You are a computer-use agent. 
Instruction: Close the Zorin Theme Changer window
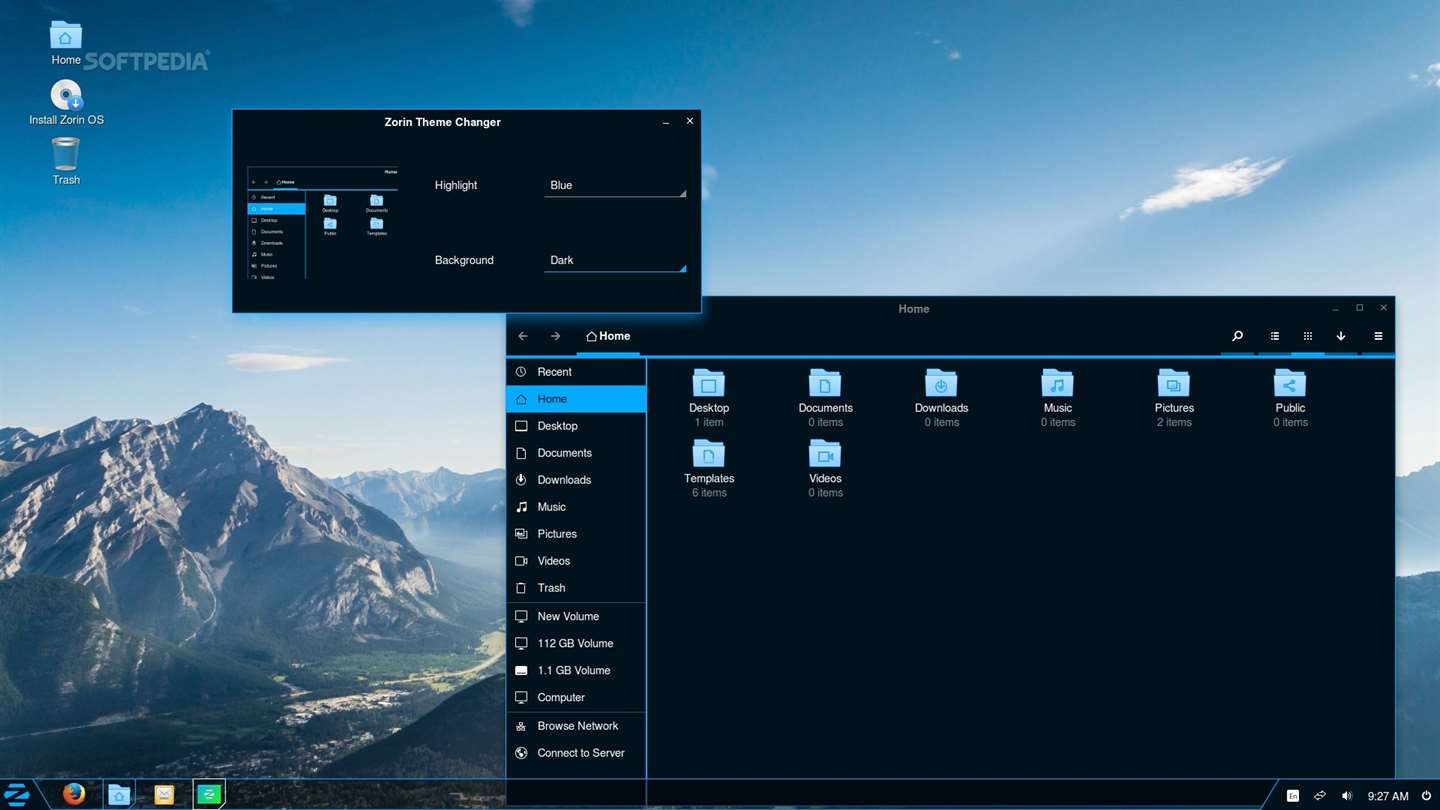pos(689,121)
